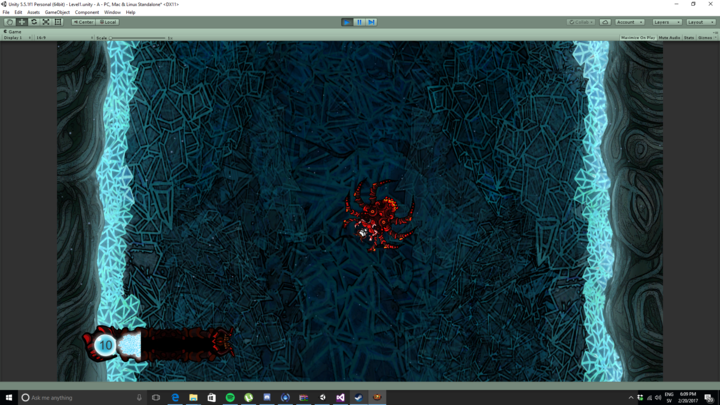The width and height of the screenshot is (720, 405).
Task: Select the Scale tool
Action: click(46, 22)
